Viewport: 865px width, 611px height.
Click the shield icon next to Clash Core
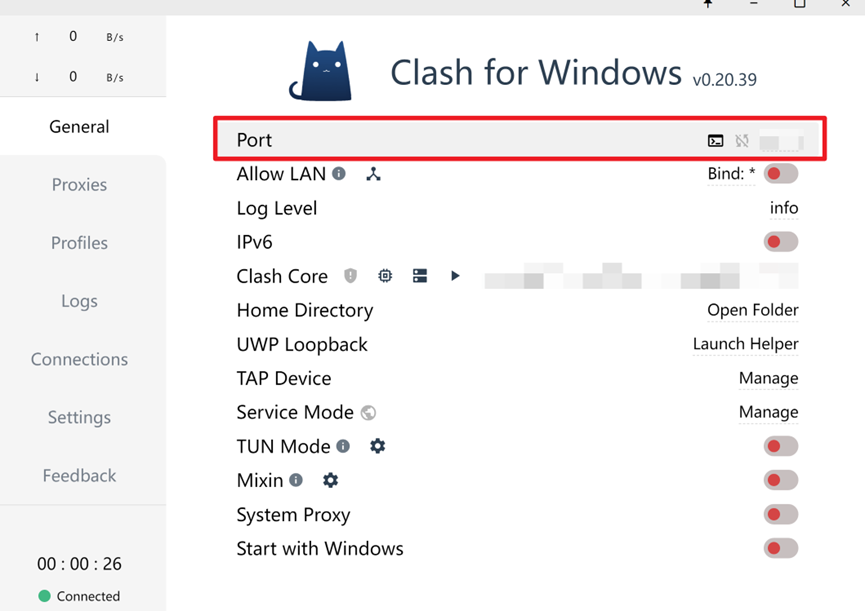click(351, 276)
